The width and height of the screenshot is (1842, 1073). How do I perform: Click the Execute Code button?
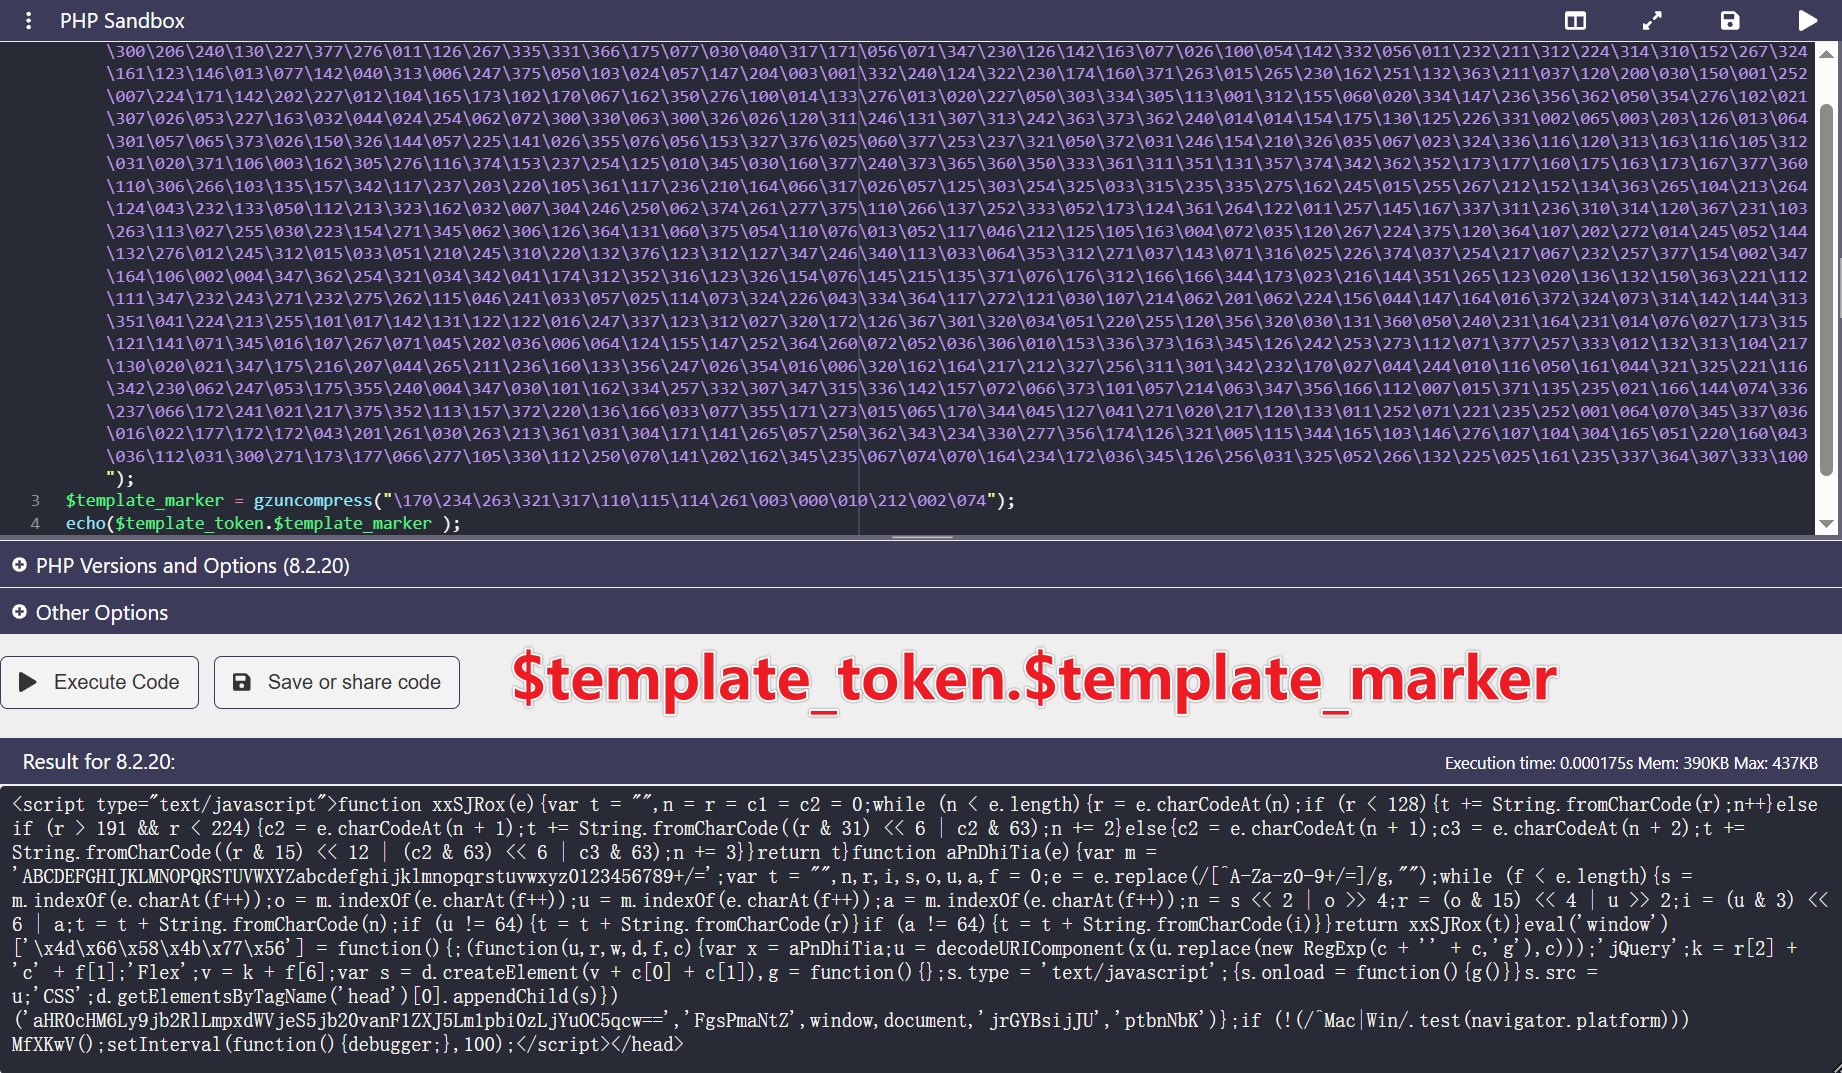[x=100, y=682]
